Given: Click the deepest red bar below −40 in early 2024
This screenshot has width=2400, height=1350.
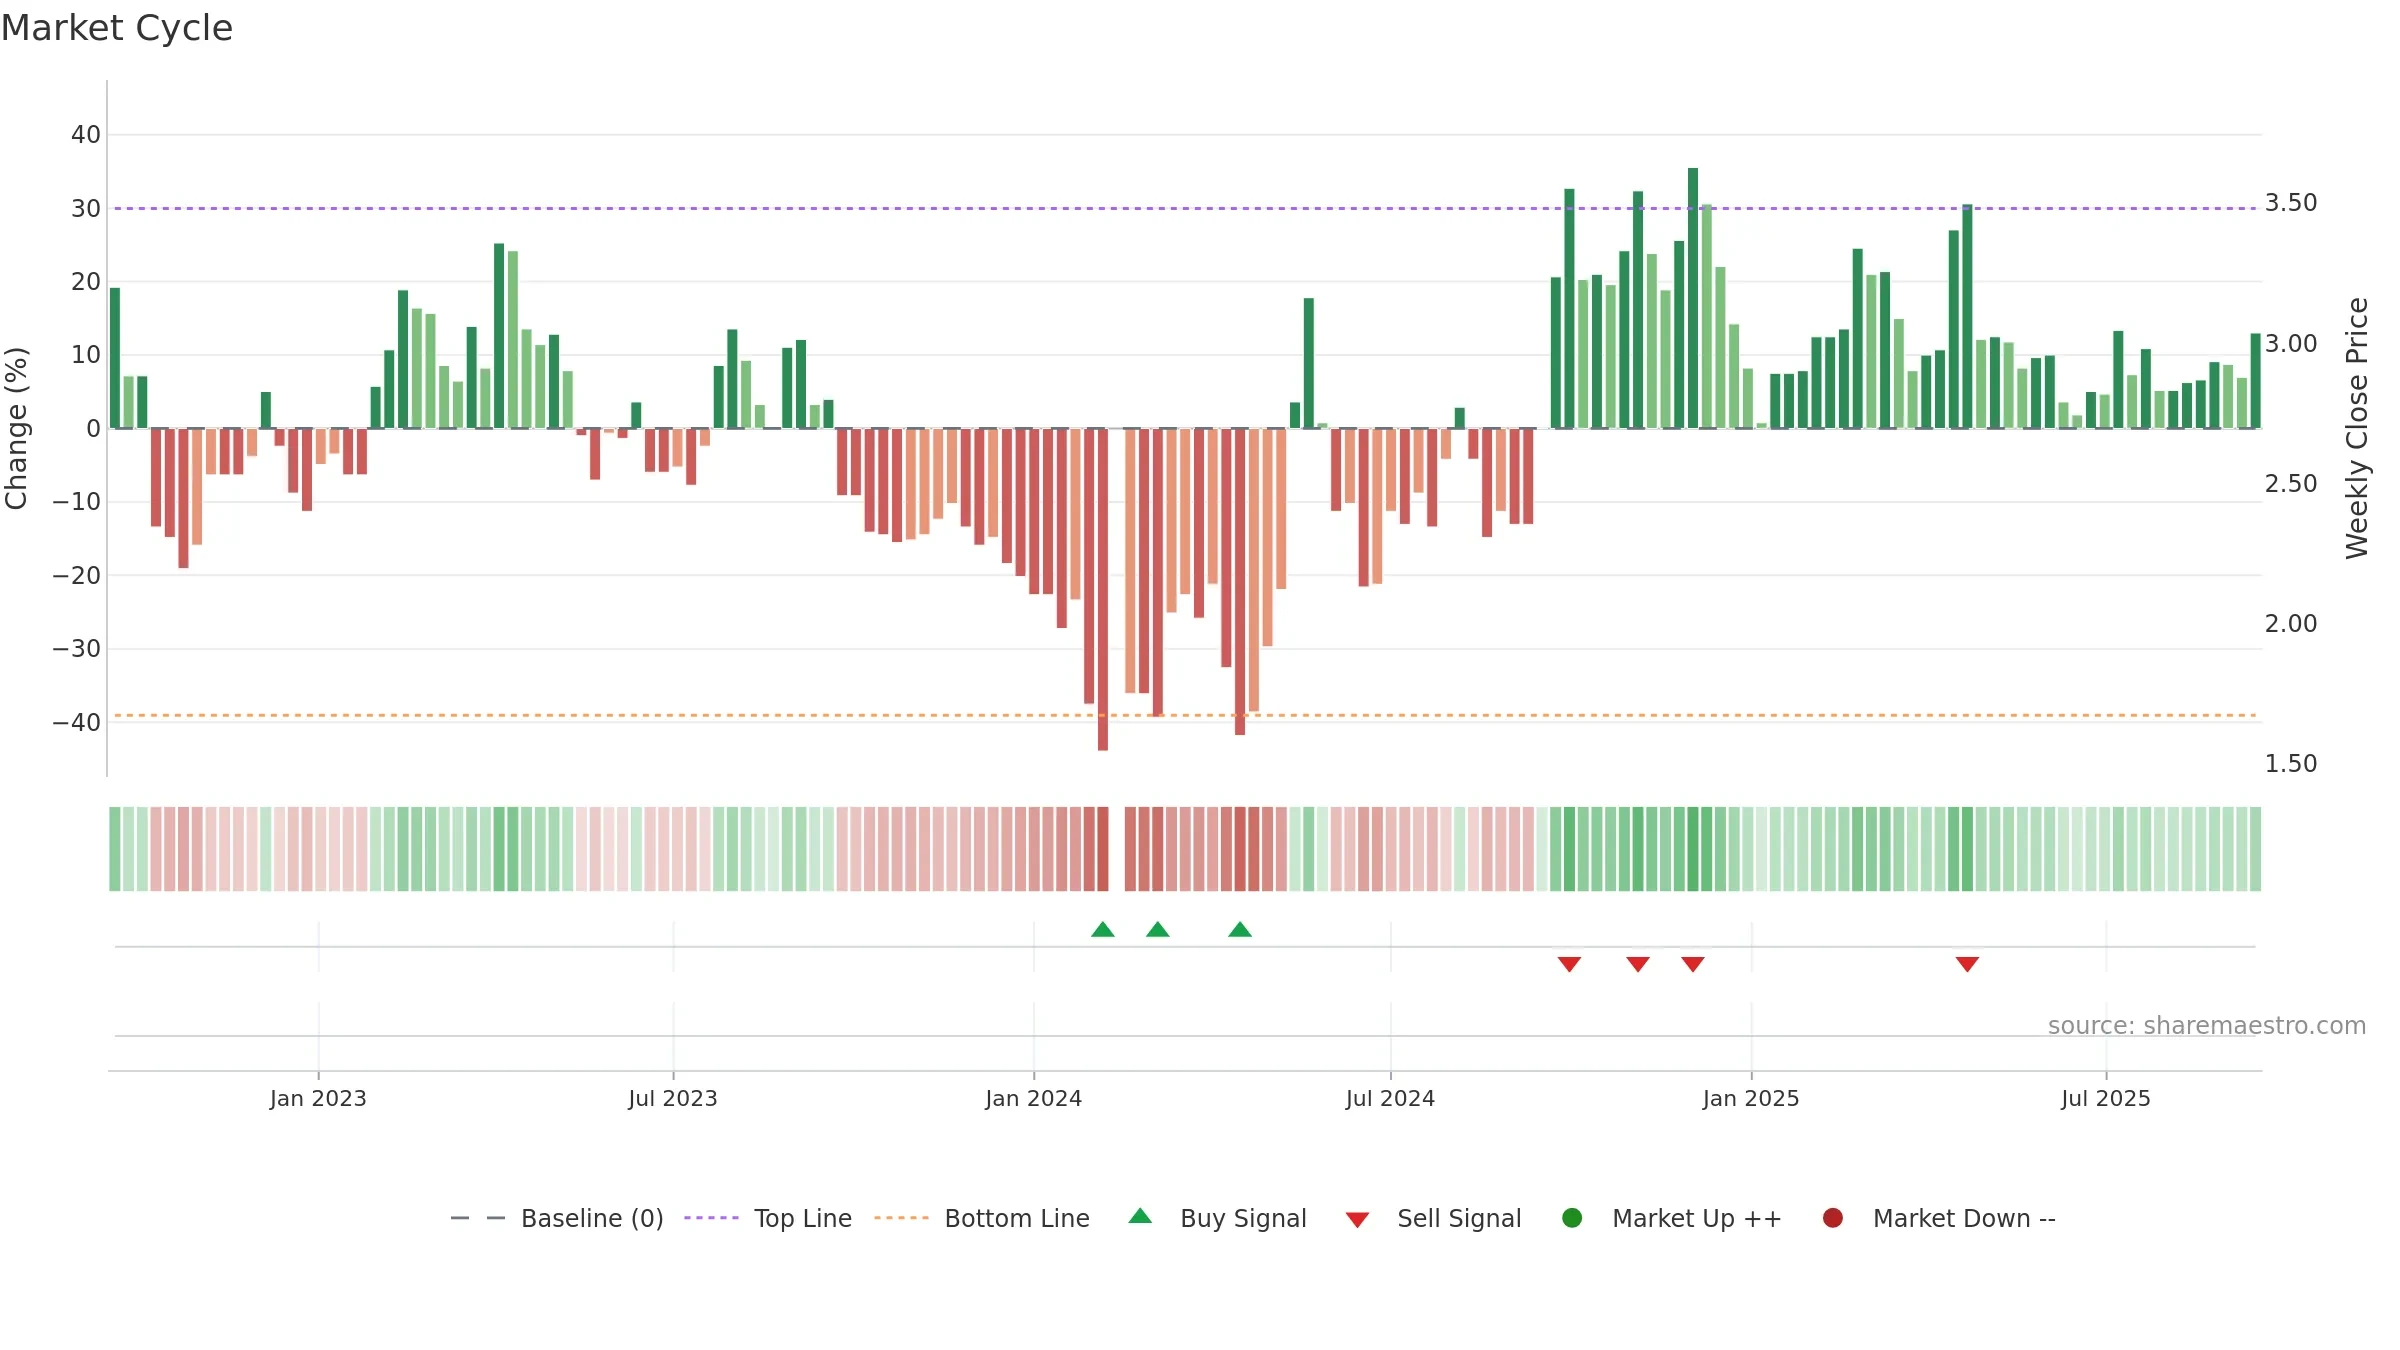Looking at the screenshot, I should pos(1103,589).
